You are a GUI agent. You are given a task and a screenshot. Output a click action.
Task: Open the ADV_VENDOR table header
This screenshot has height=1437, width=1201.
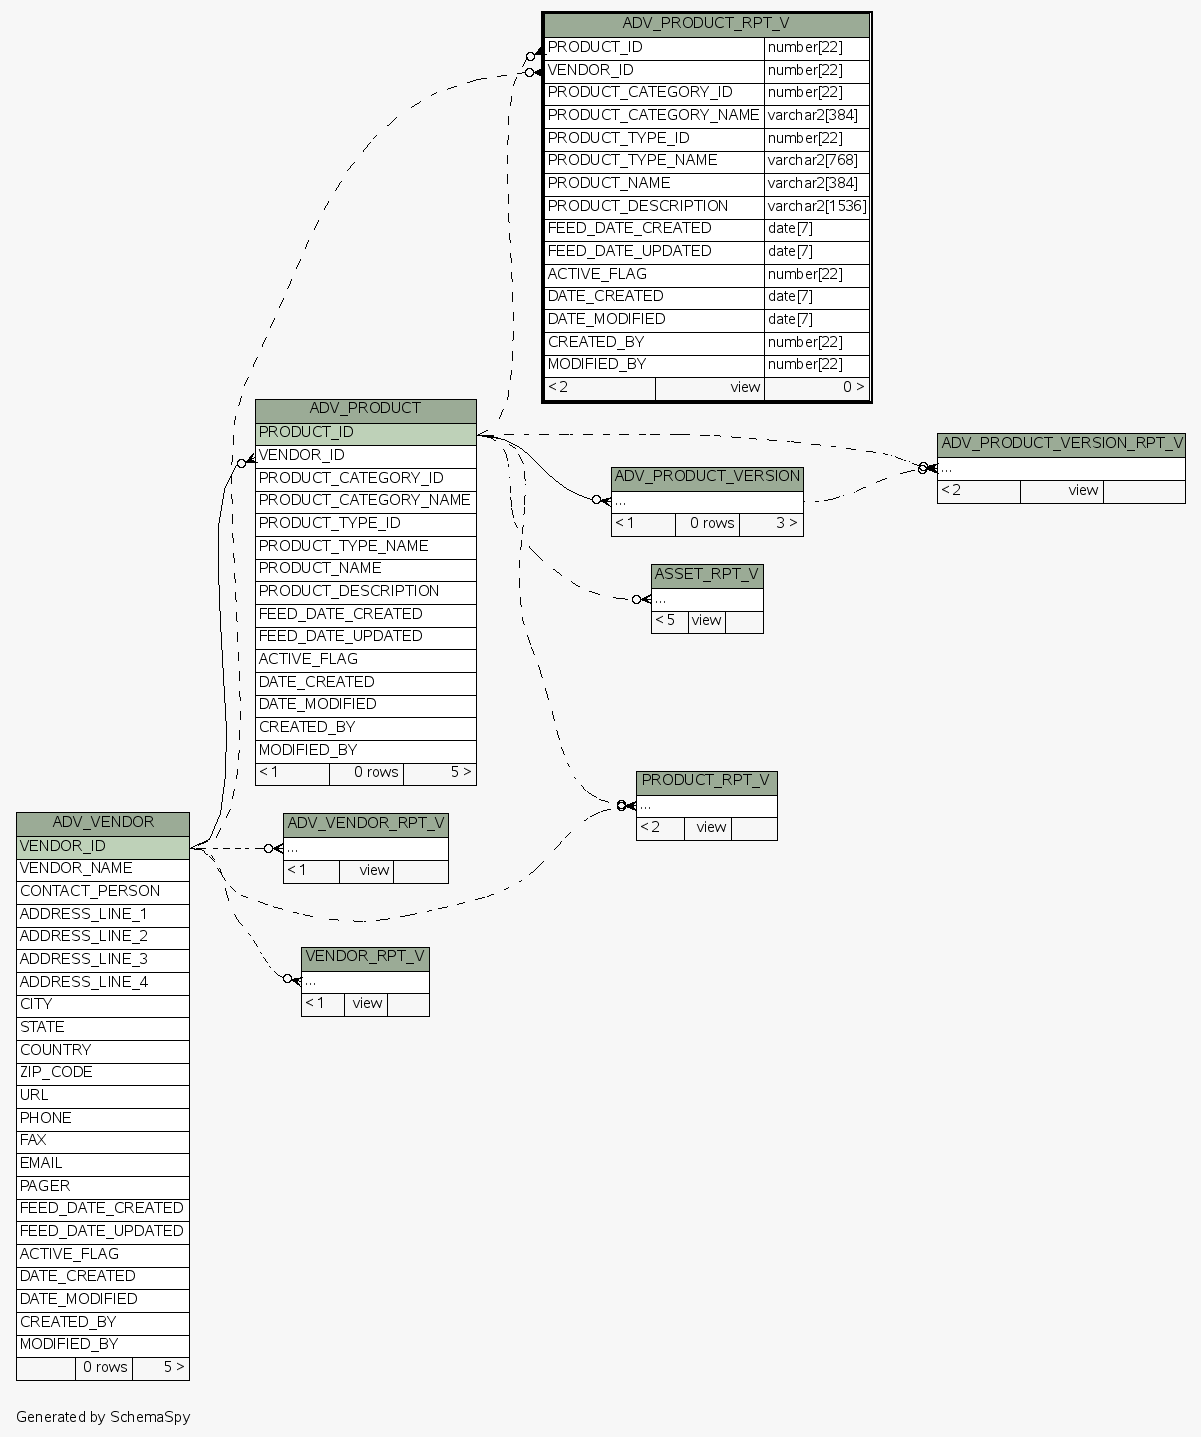pyautogui.click(x=103, y=823)
